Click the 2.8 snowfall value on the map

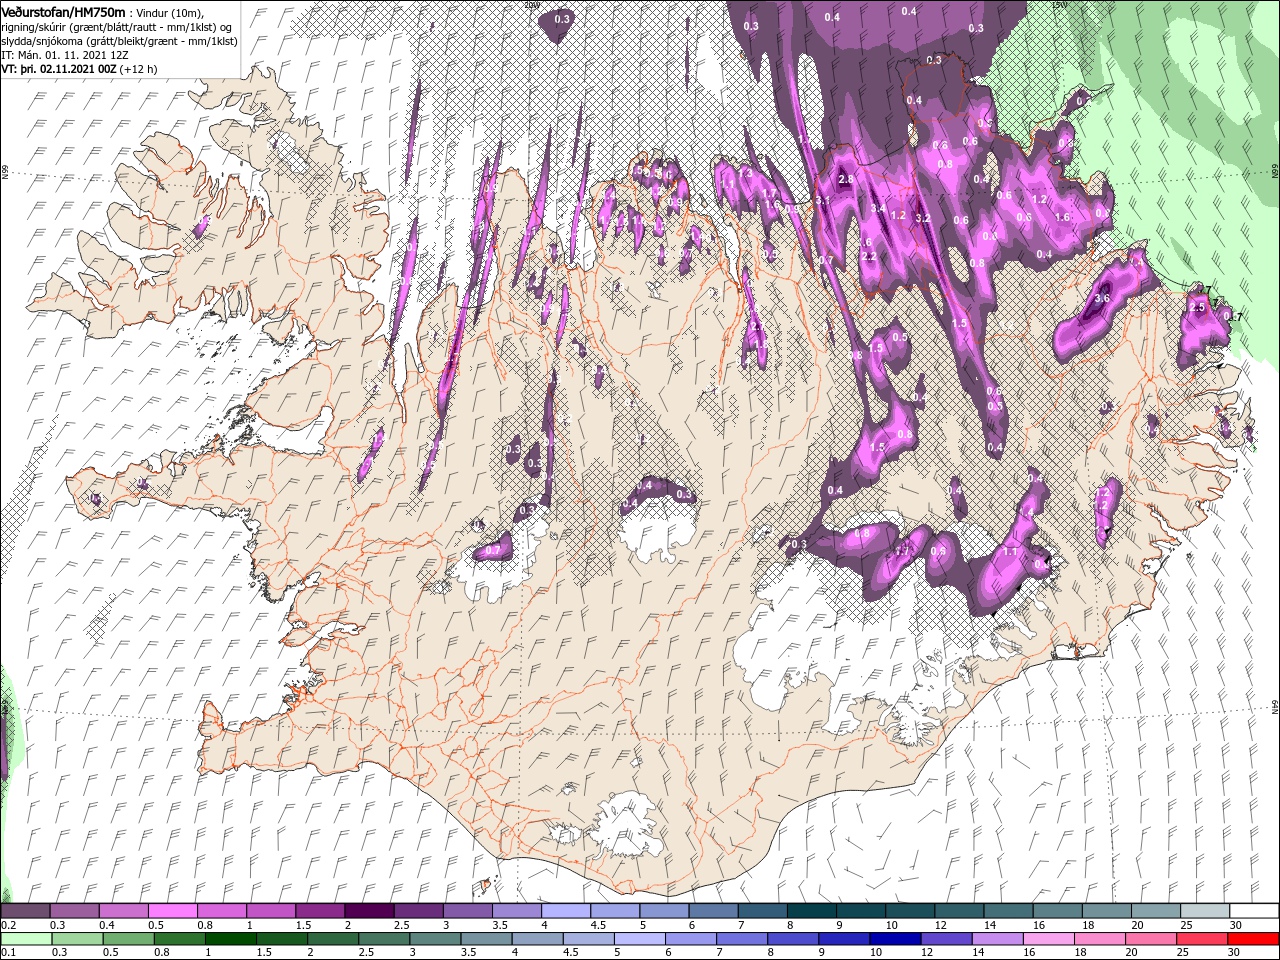845,179
